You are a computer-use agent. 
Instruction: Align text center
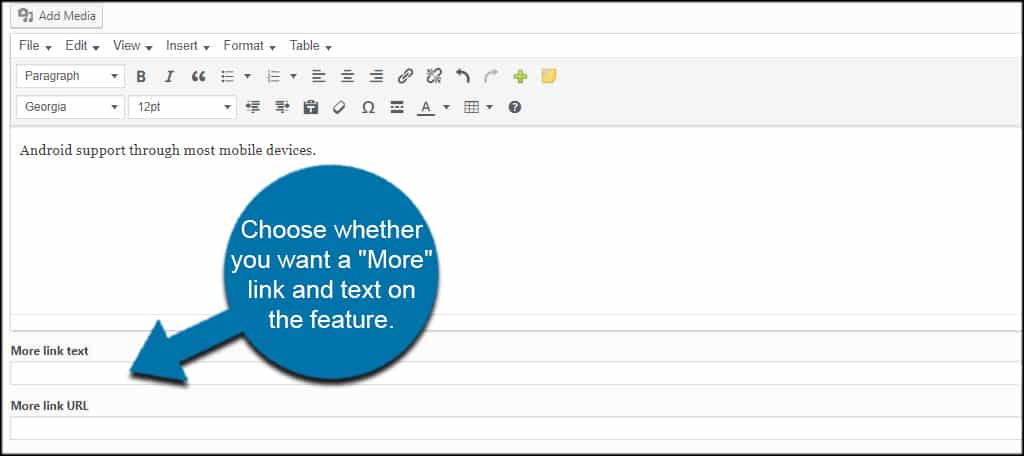(347, 76)
